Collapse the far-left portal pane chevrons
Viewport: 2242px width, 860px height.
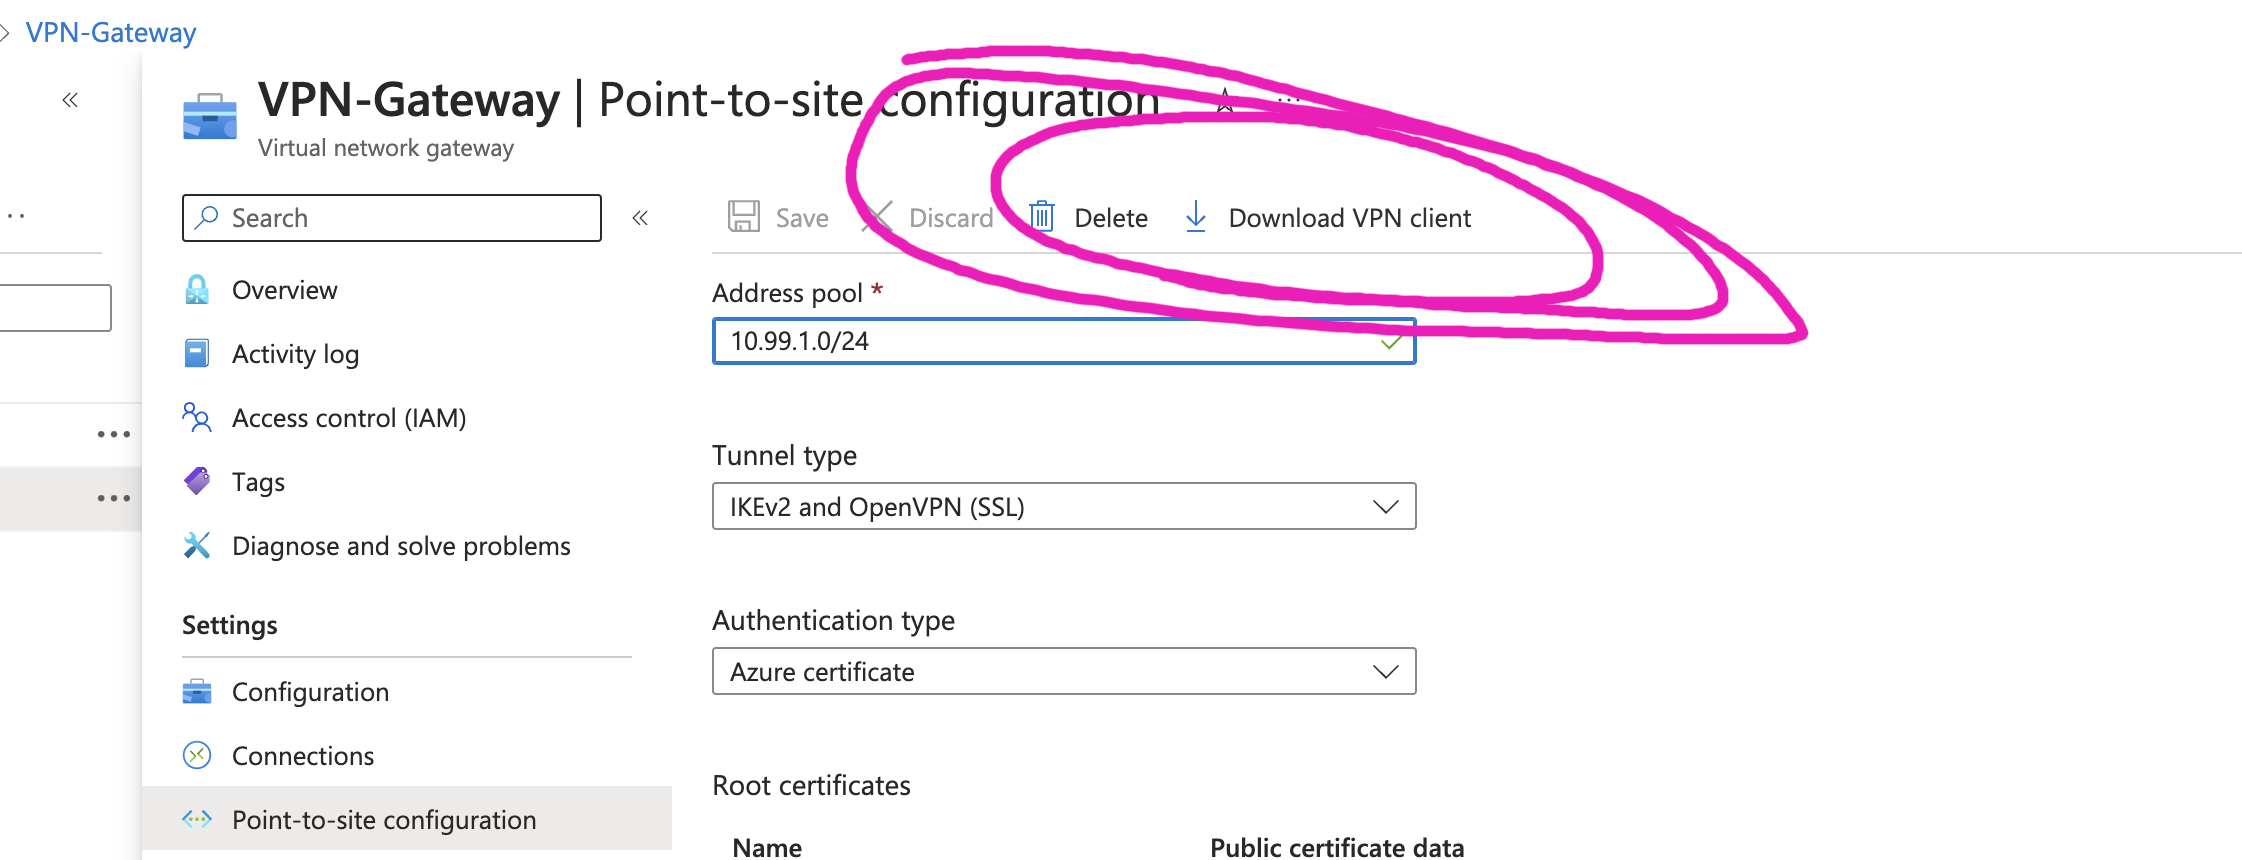(70, 100)
